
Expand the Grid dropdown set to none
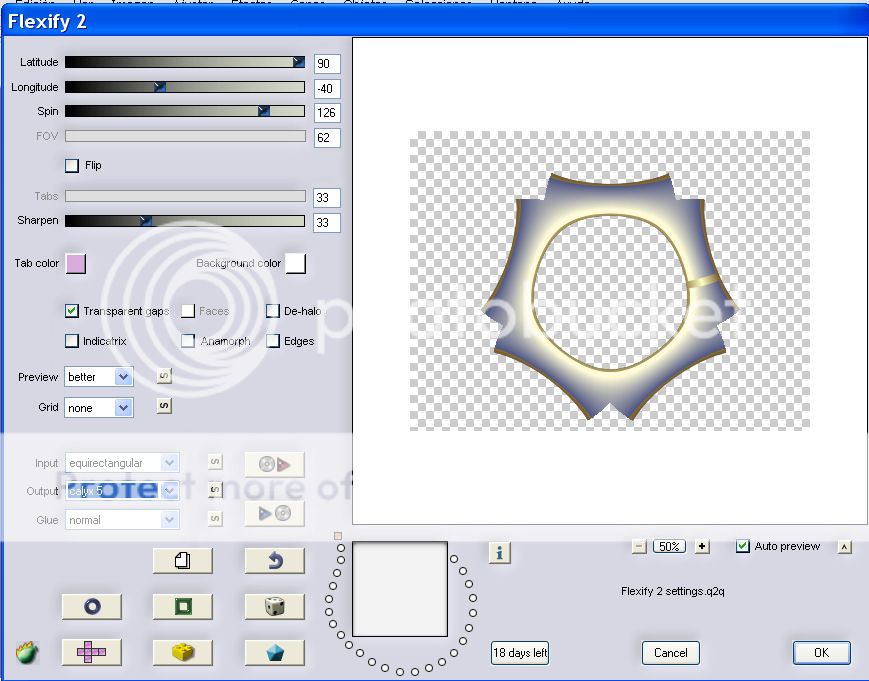pos(123,407)
